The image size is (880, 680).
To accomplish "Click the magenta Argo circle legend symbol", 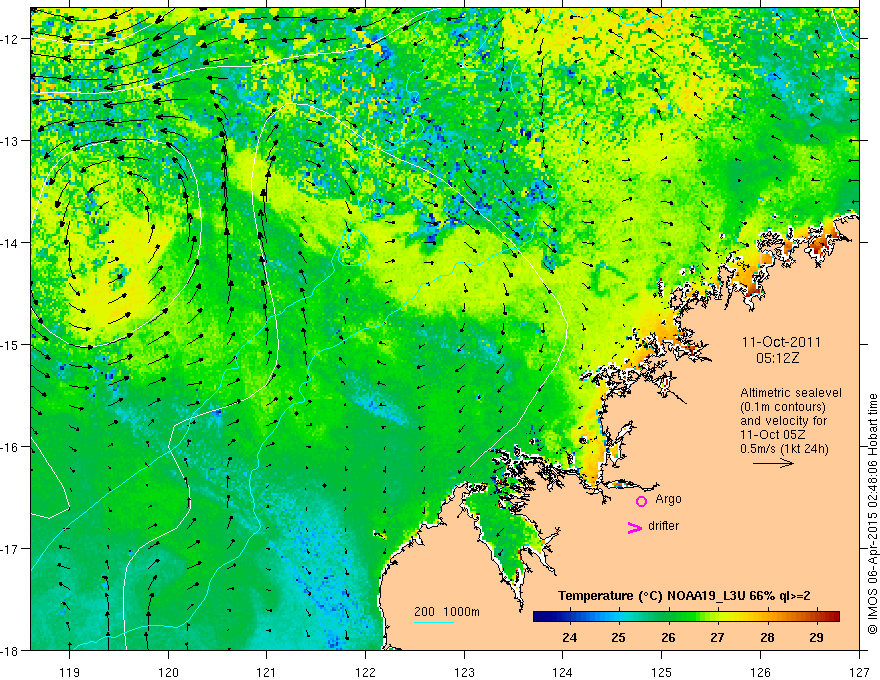I will [x=641, y=500].
